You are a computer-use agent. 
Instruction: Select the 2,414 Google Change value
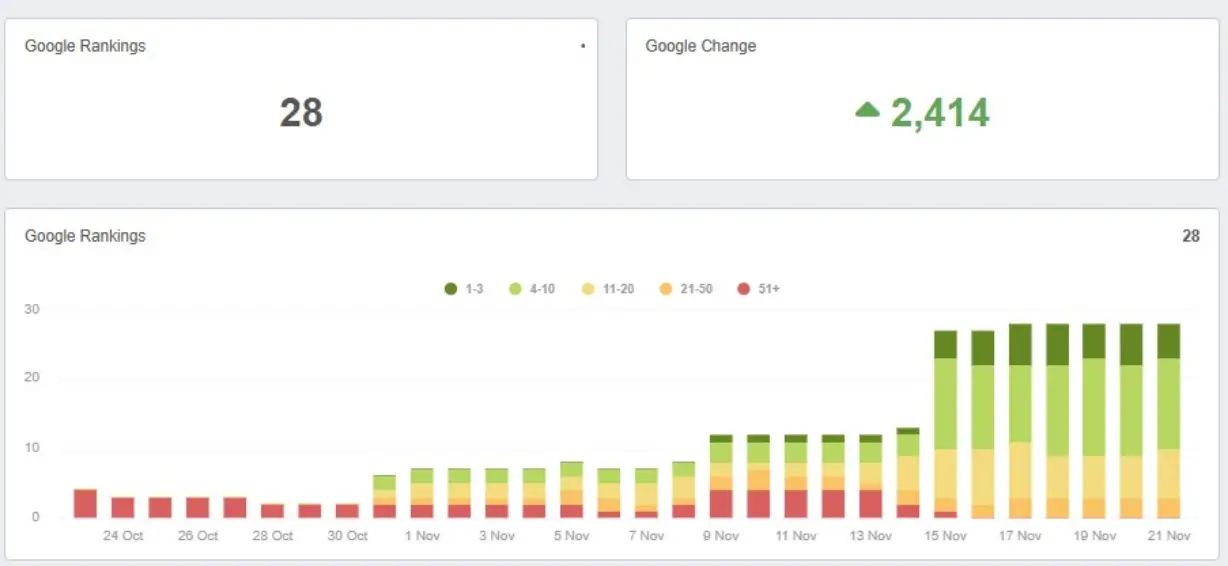pyautogui.click(x=940, y=113)
